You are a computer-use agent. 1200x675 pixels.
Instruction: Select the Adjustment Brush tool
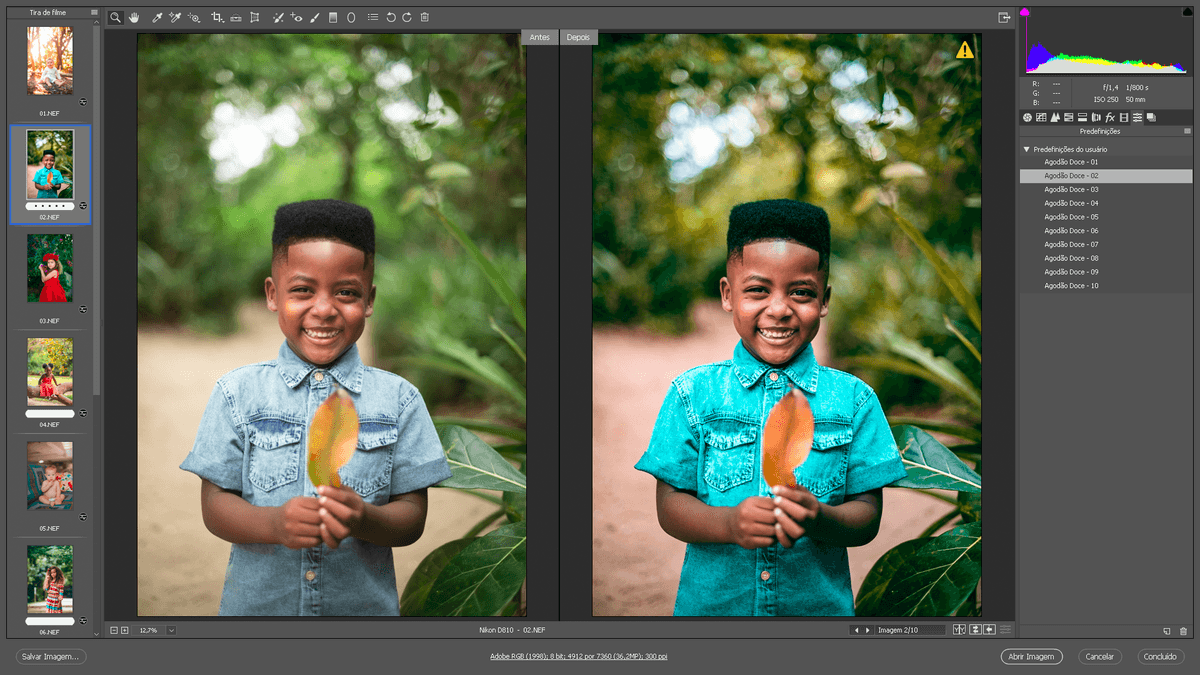point(314,18)
